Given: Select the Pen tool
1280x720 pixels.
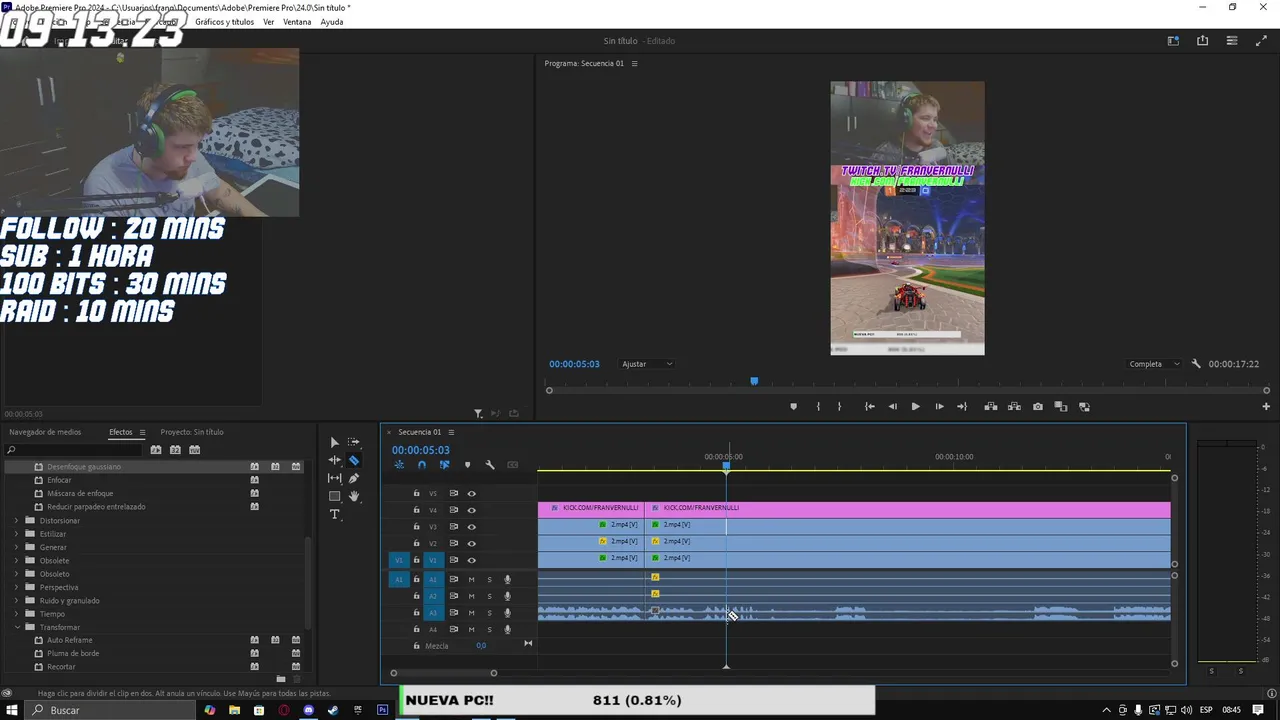Looking at the screenshot, I should [354, 478].
